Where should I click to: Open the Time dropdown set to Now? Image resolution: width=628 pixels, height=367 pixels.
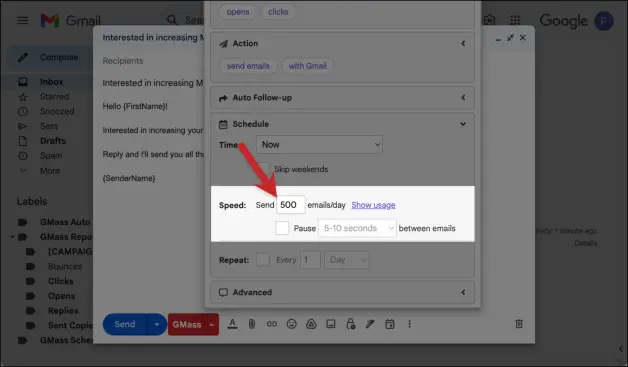click(x=319, y=144)
